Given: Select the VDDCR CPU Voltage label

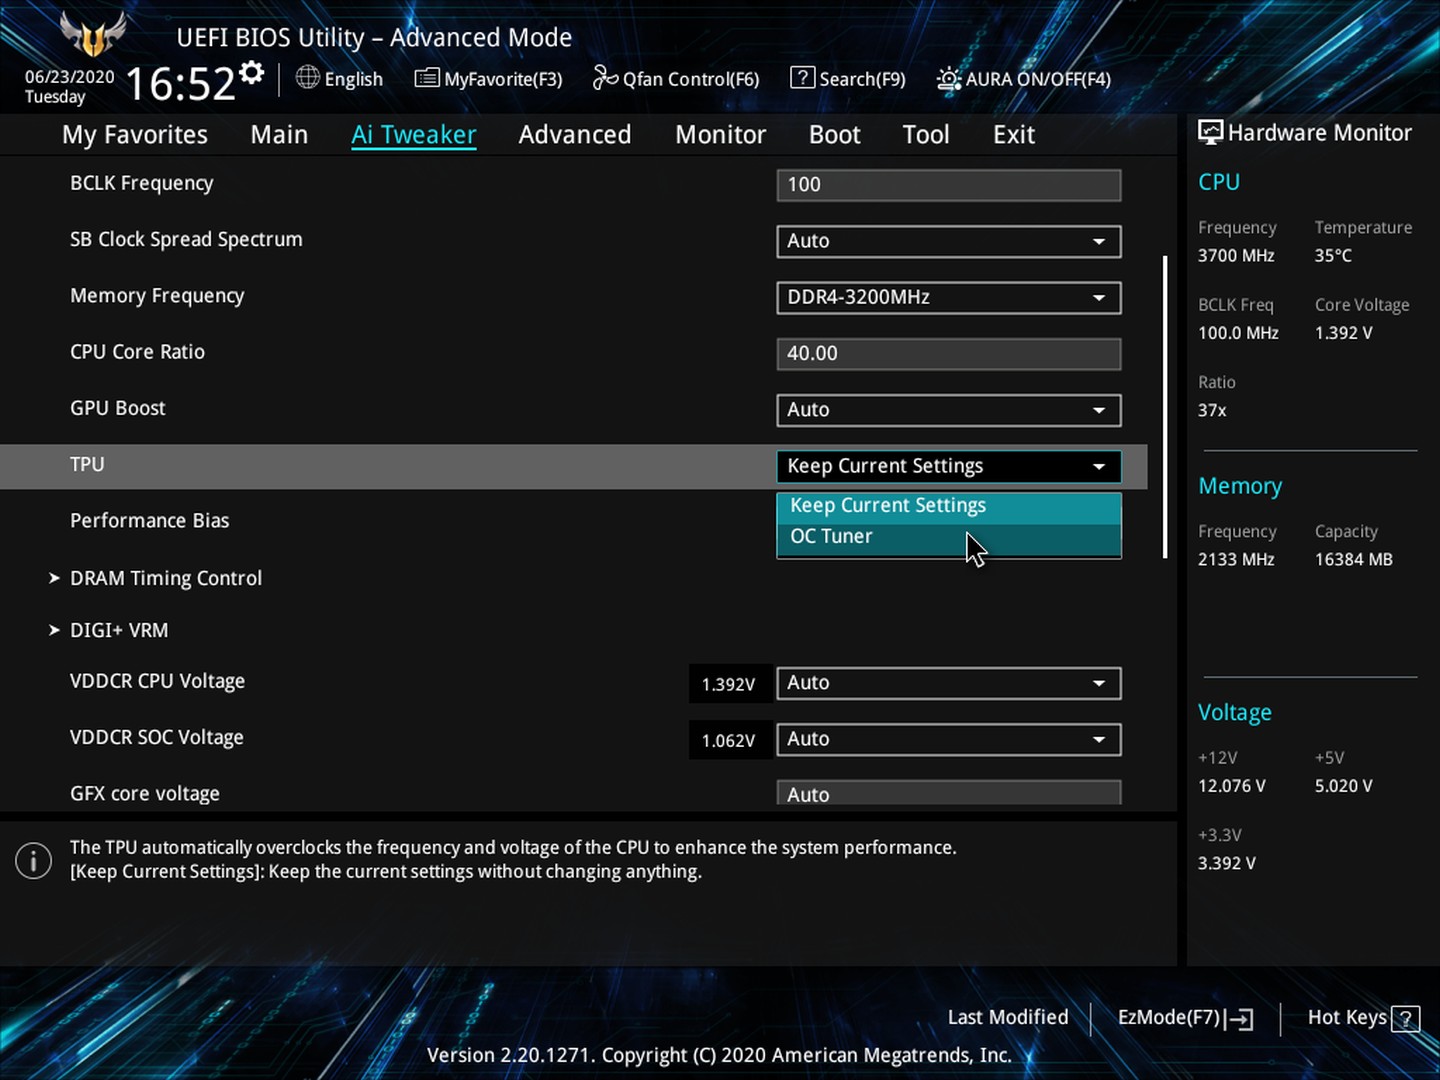Looking at the screenshot, I should (157, 681).
